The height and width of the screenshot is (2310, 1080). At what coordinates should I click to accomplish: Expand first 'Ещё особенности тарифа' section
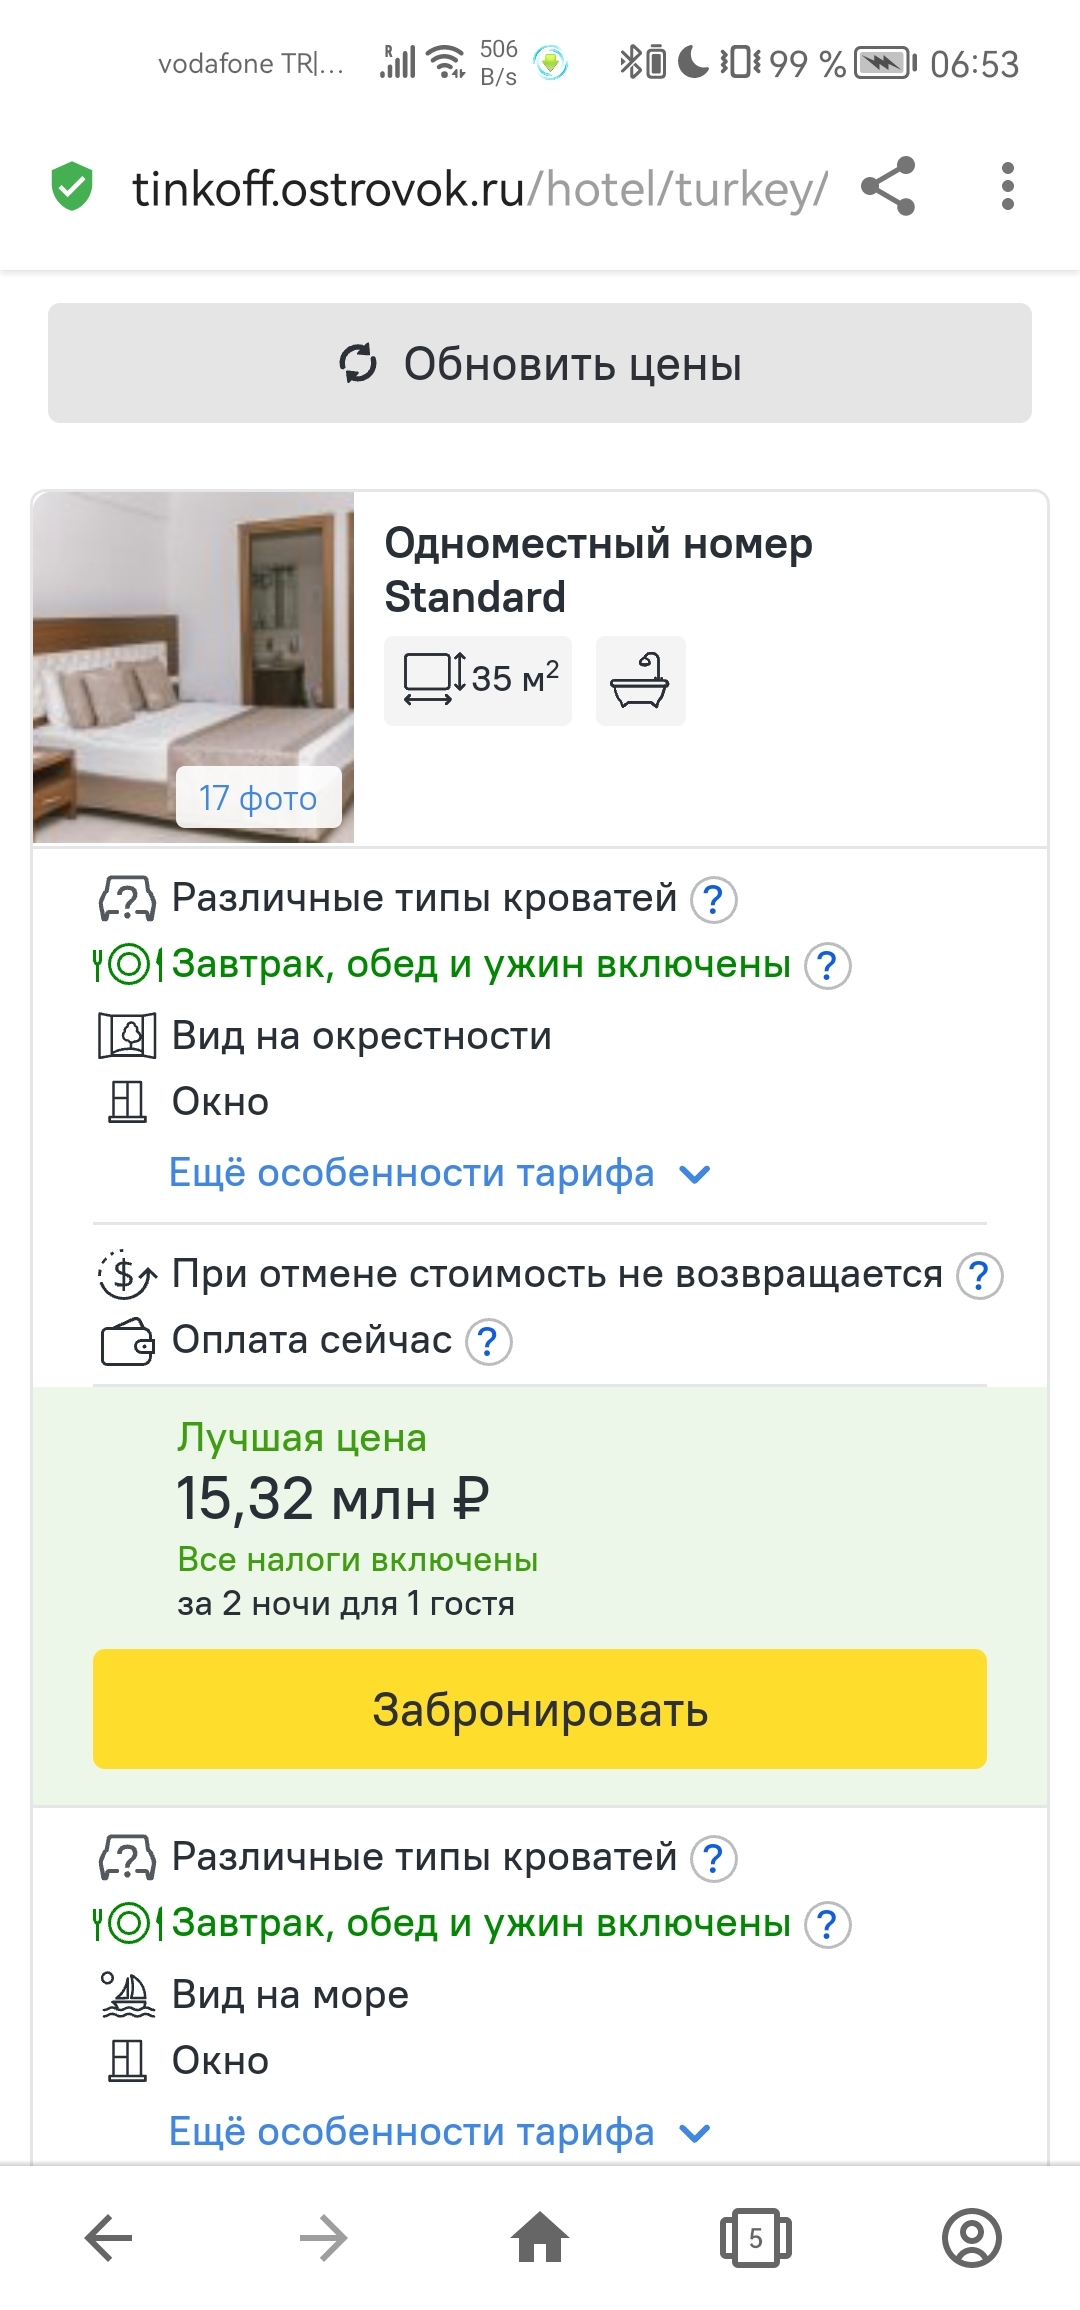coord(439,1173)
